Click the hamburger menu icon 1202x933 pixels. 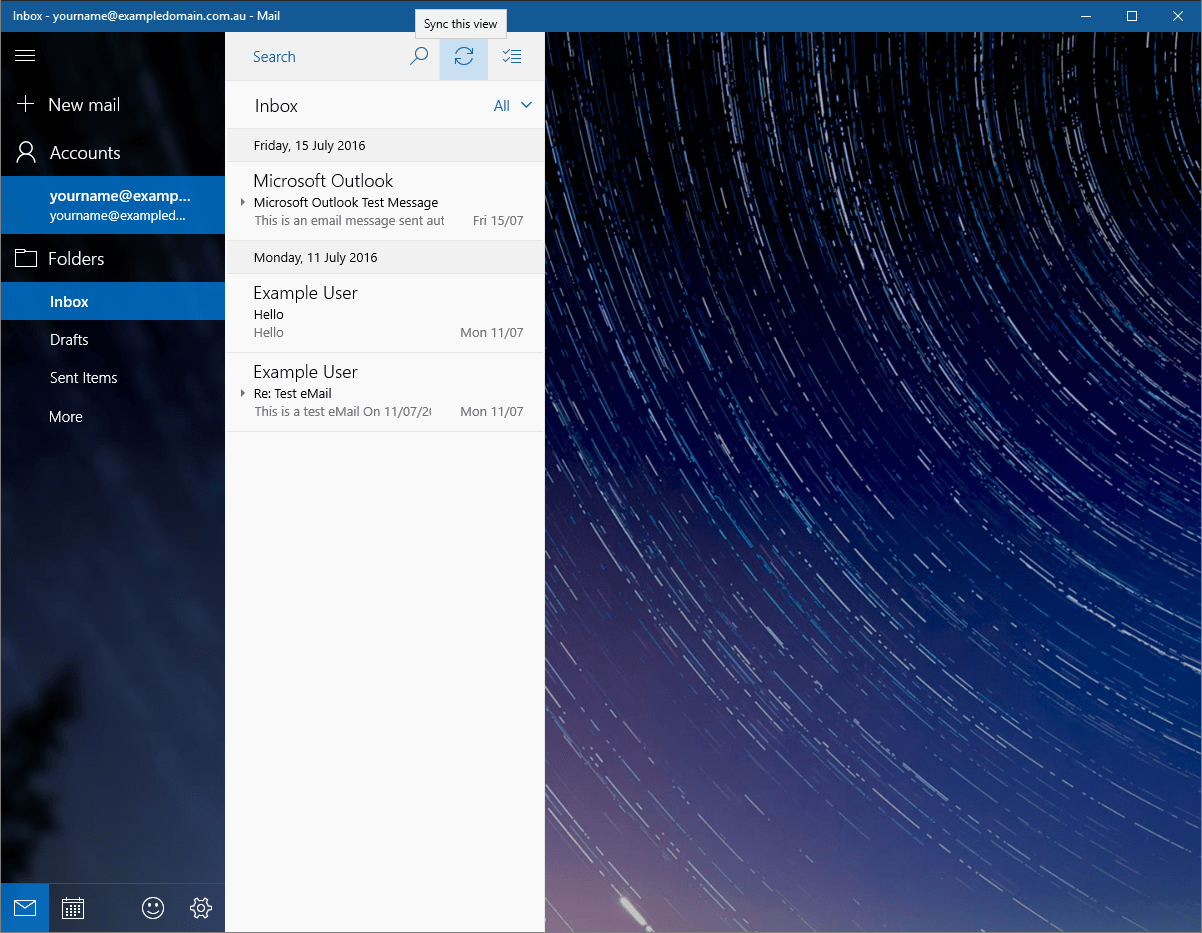point(25,56)
